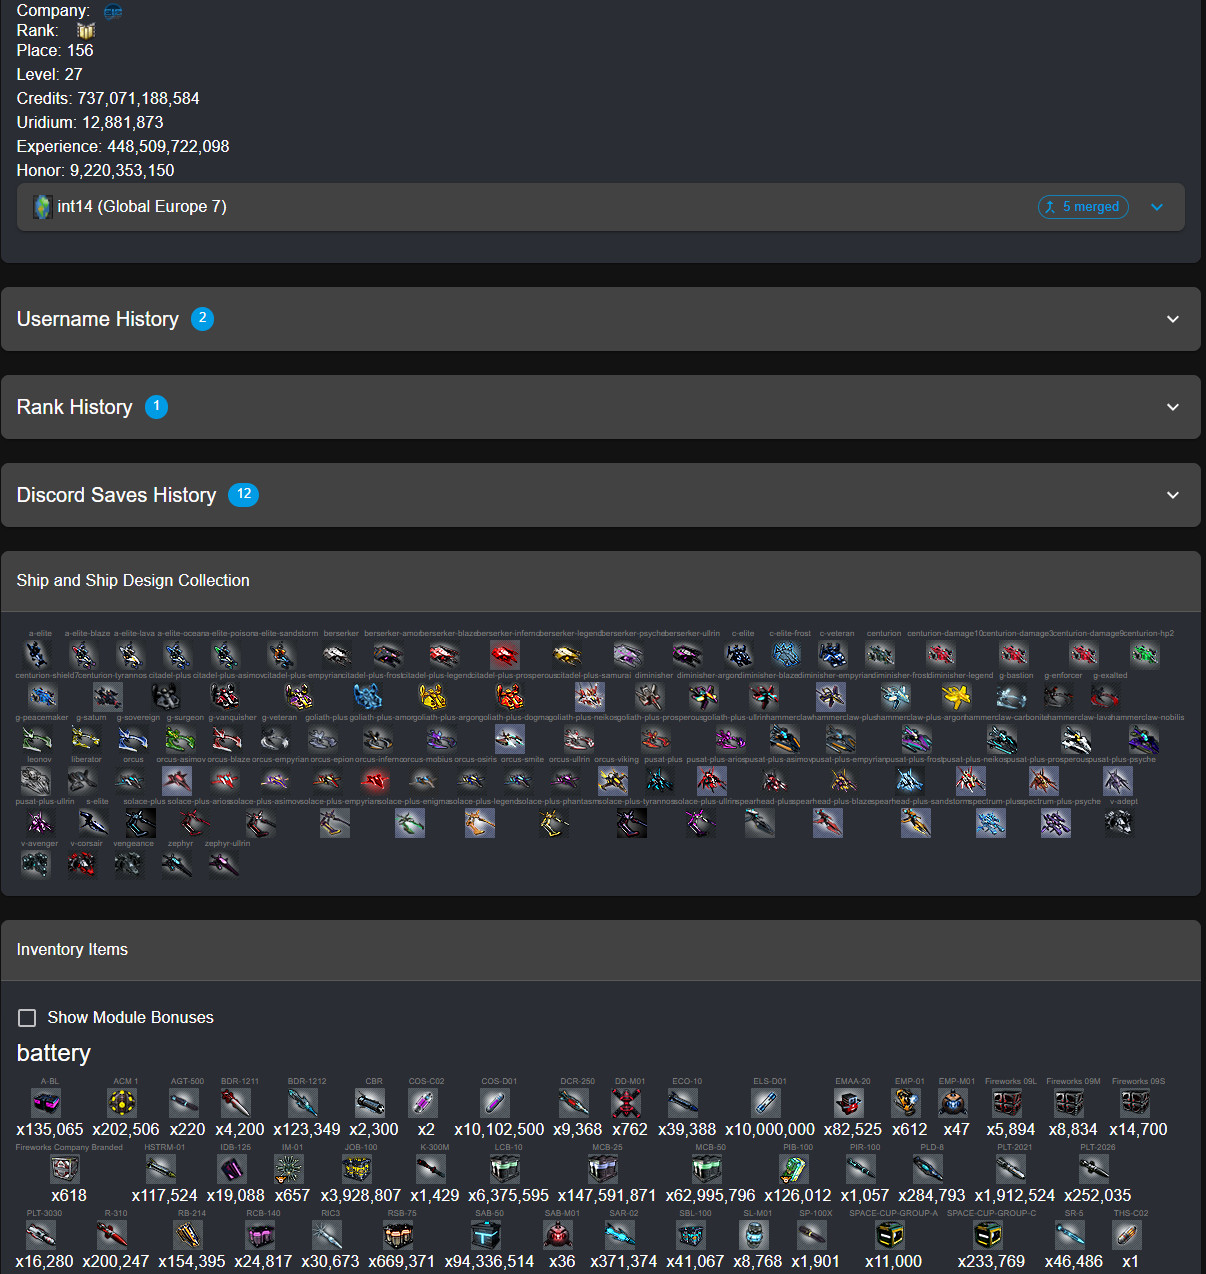Select the JOB-100 ammo box icon
The width and height of the screenshot is (1206, 1274).
click(357, 1168)
